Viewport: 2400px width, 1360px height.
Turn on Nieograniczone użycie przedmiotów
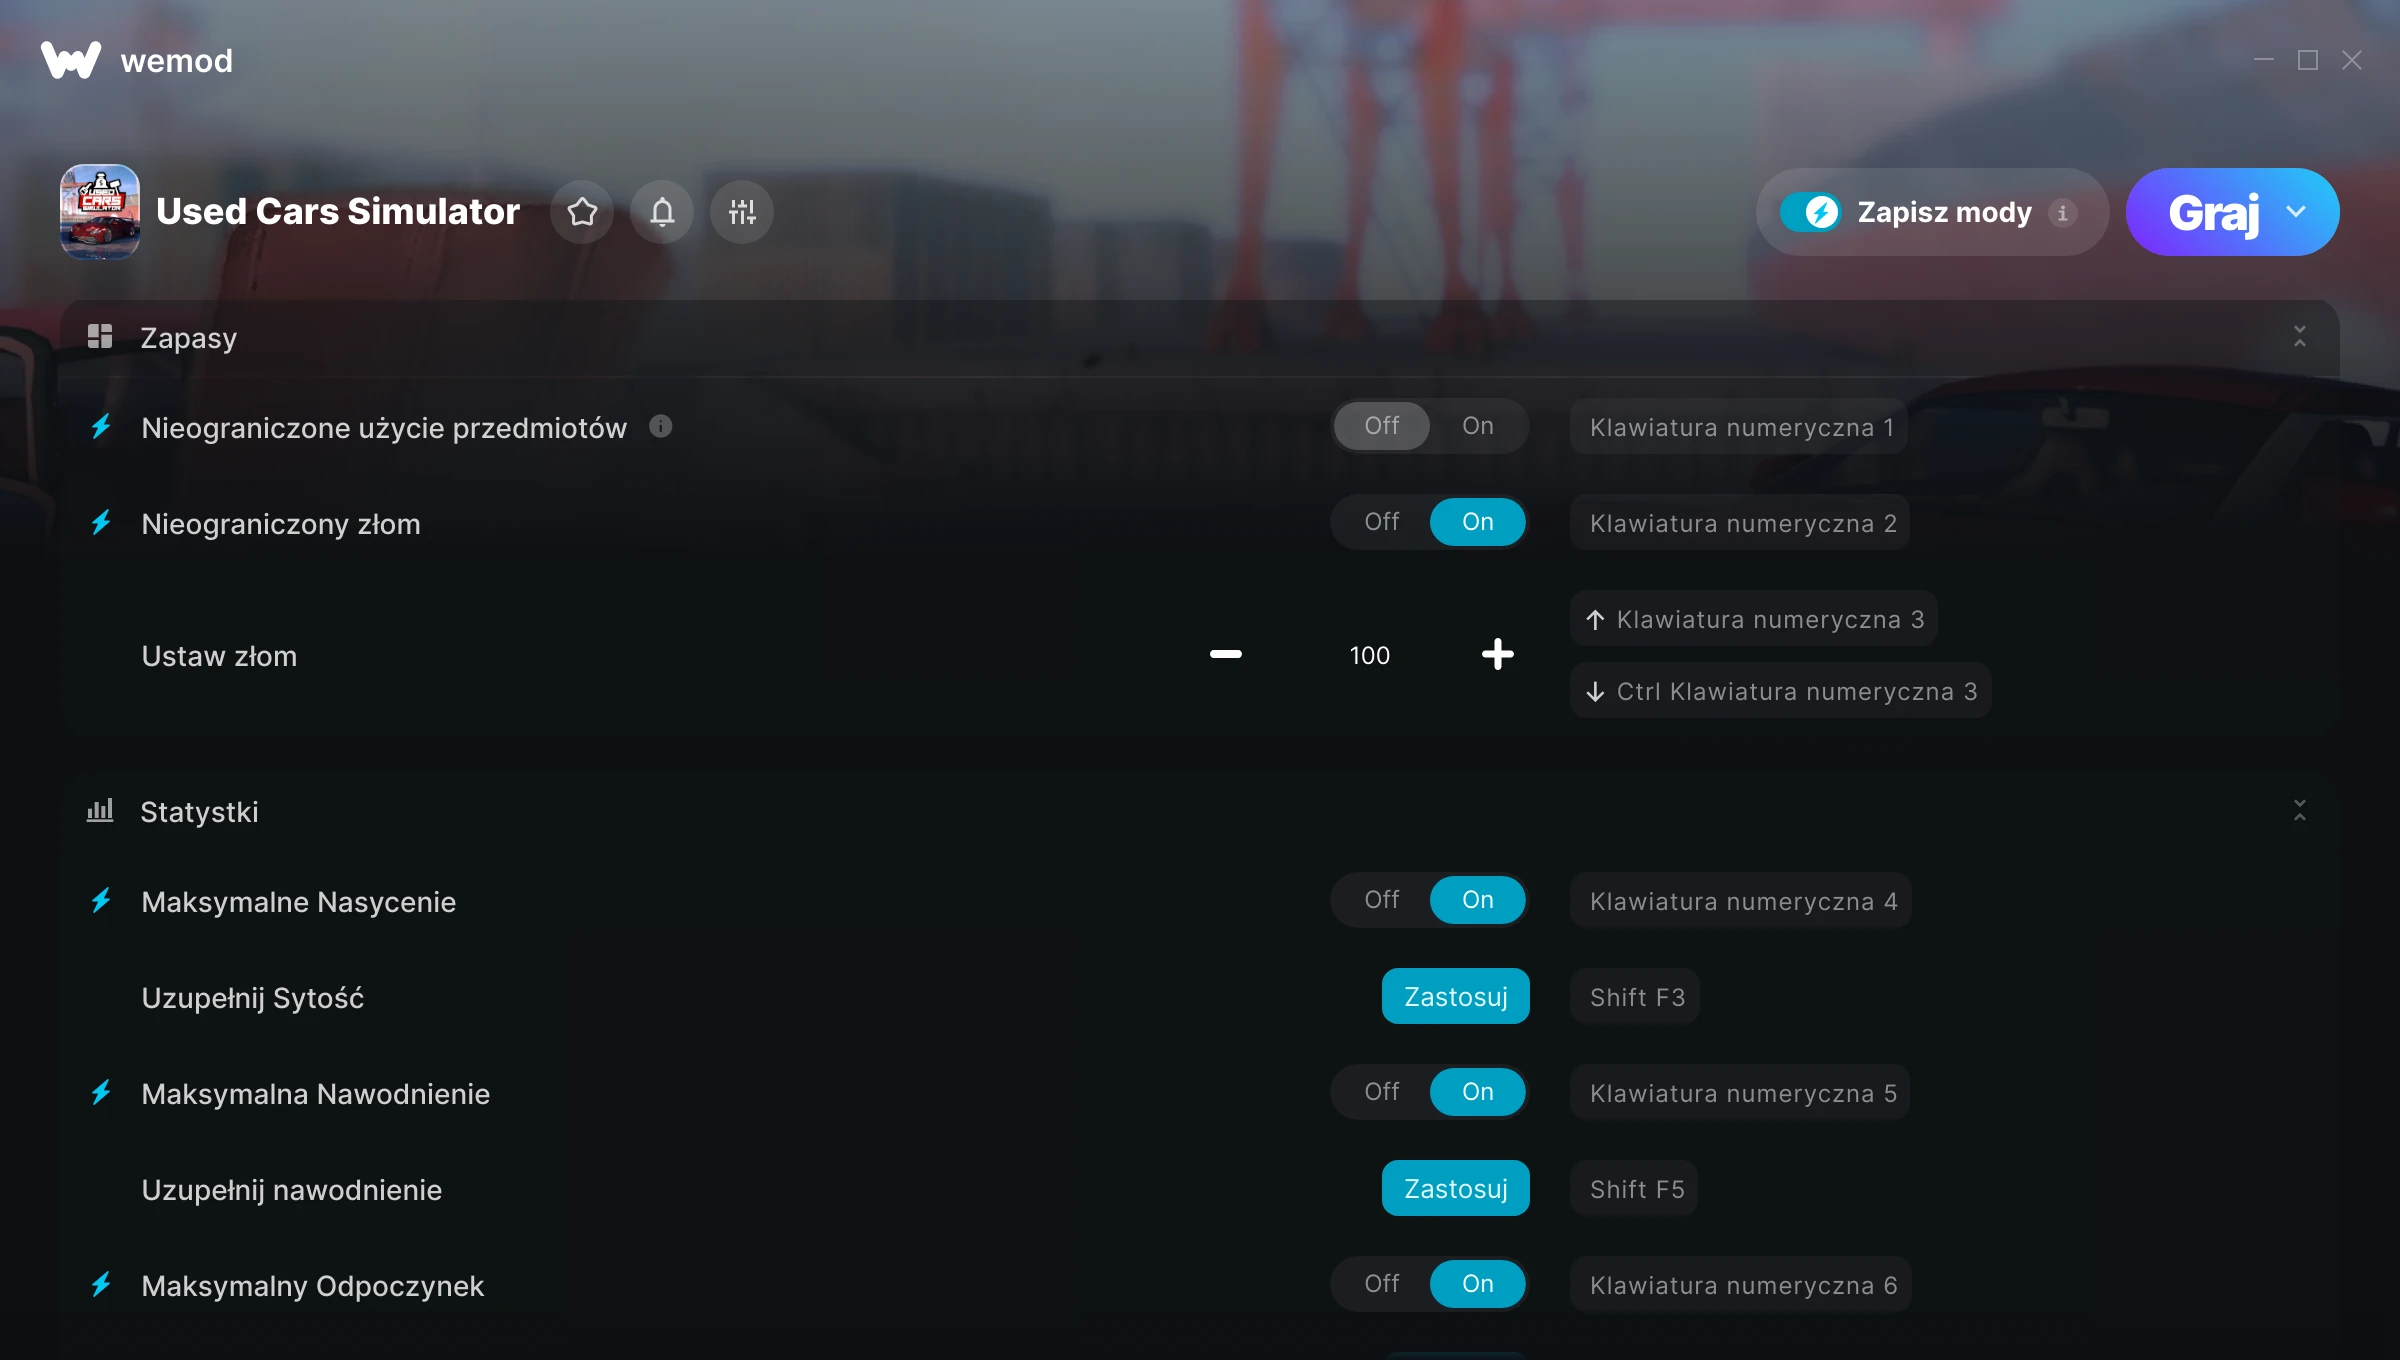point(1478,426)
